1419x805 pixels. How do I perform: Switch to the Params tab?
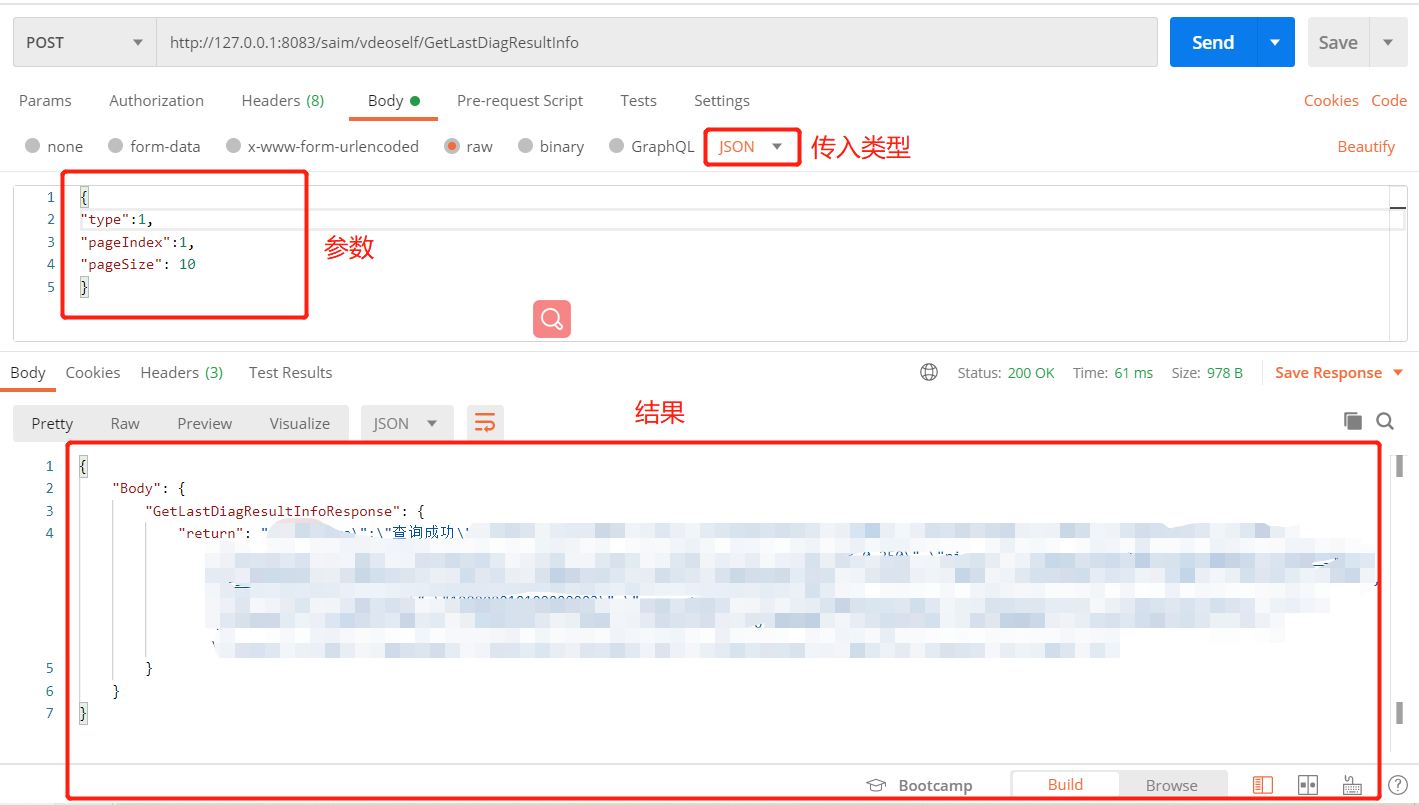(x=45, y=101)
